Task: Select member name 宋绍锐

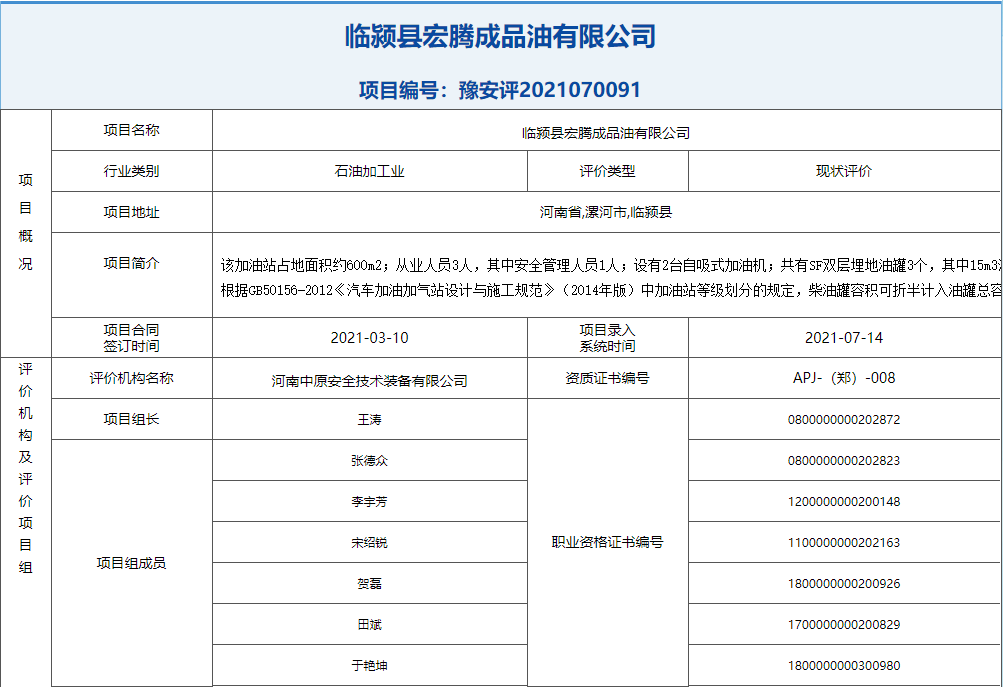Action: [x=369, y=542]
